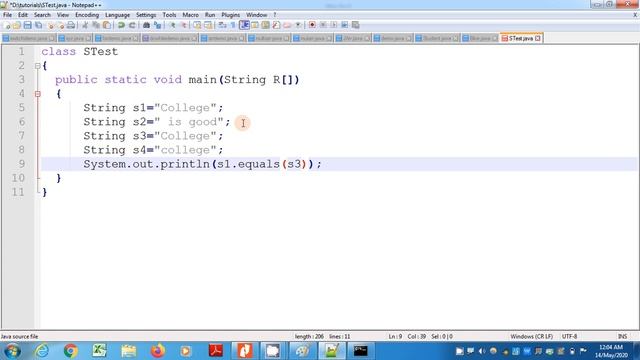Open the Search menu

42,15
